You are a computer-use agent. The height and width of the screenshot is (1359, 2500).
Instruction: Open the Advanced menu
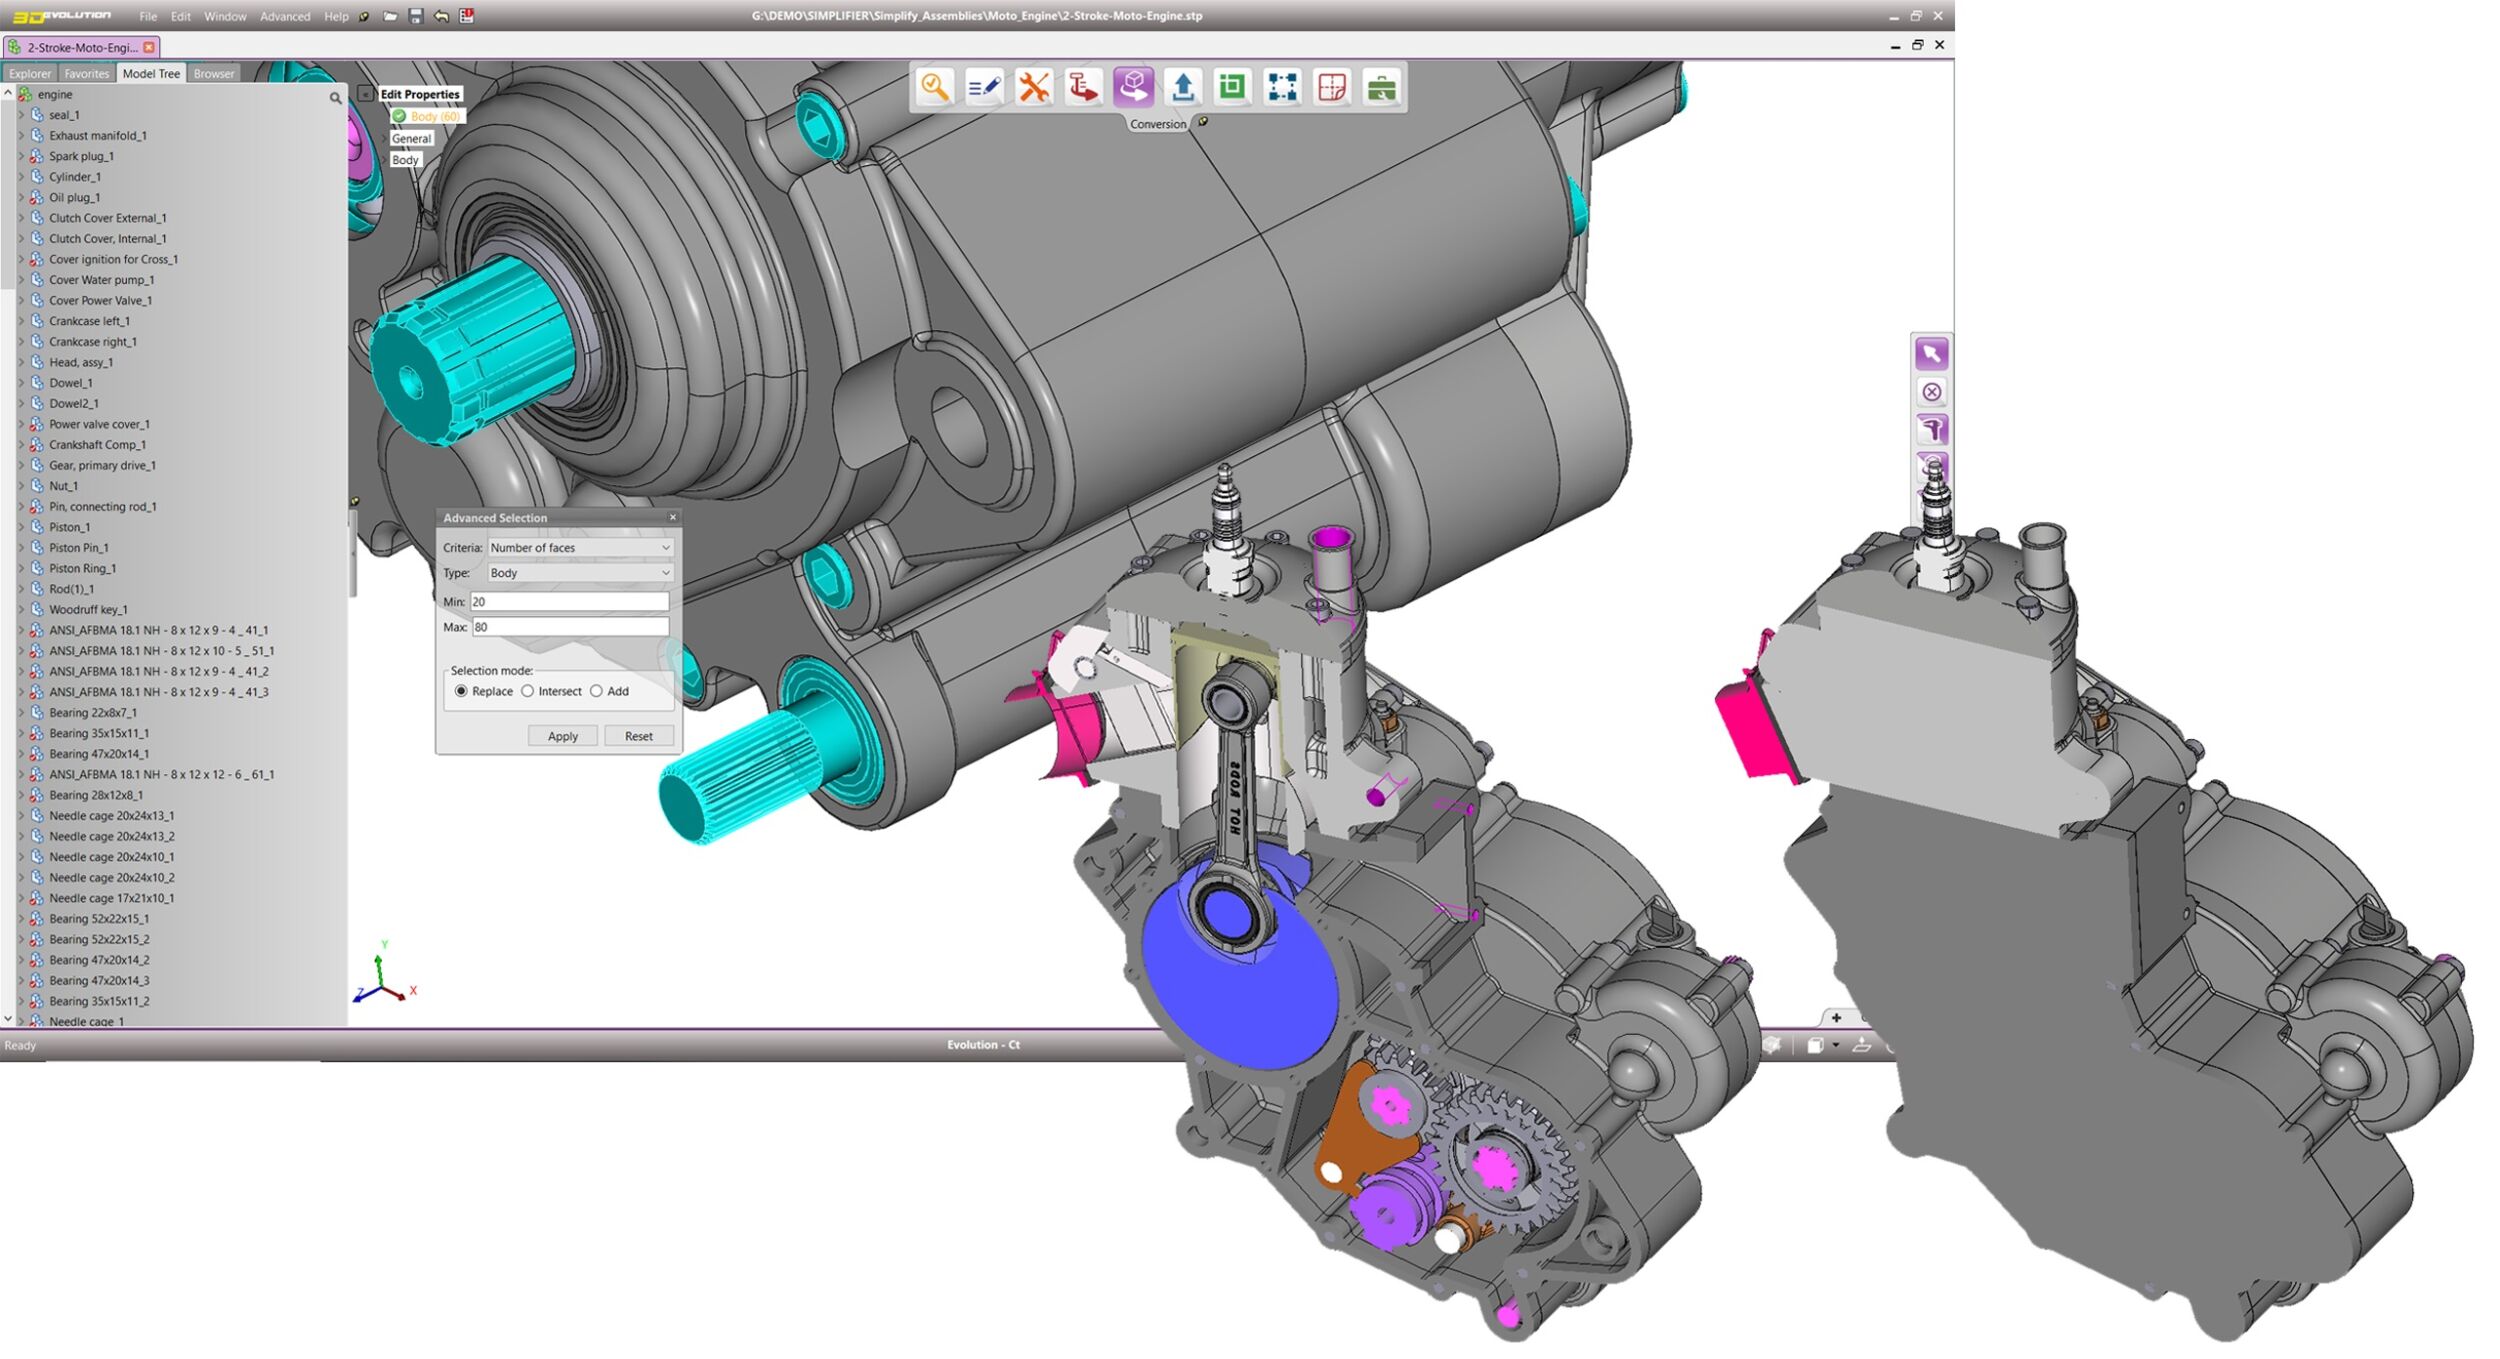point(284,16)
